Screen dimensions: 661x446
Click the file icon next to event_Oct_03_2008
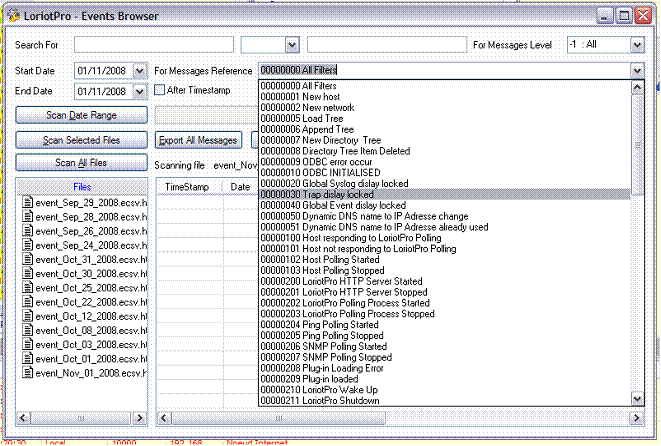tap(27, 344)
